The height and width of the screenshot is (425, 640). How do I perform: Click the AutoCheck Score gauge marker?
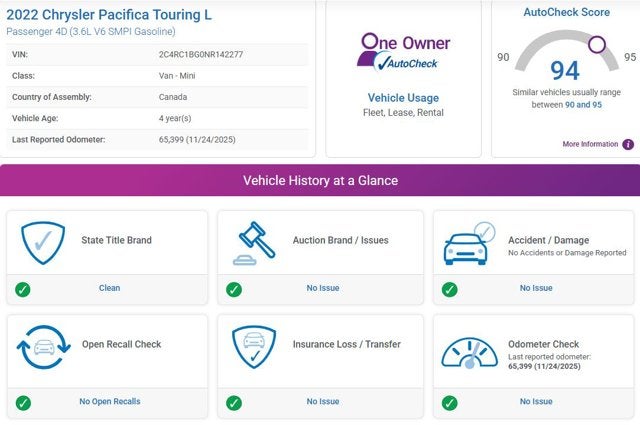tap(597, 44)
